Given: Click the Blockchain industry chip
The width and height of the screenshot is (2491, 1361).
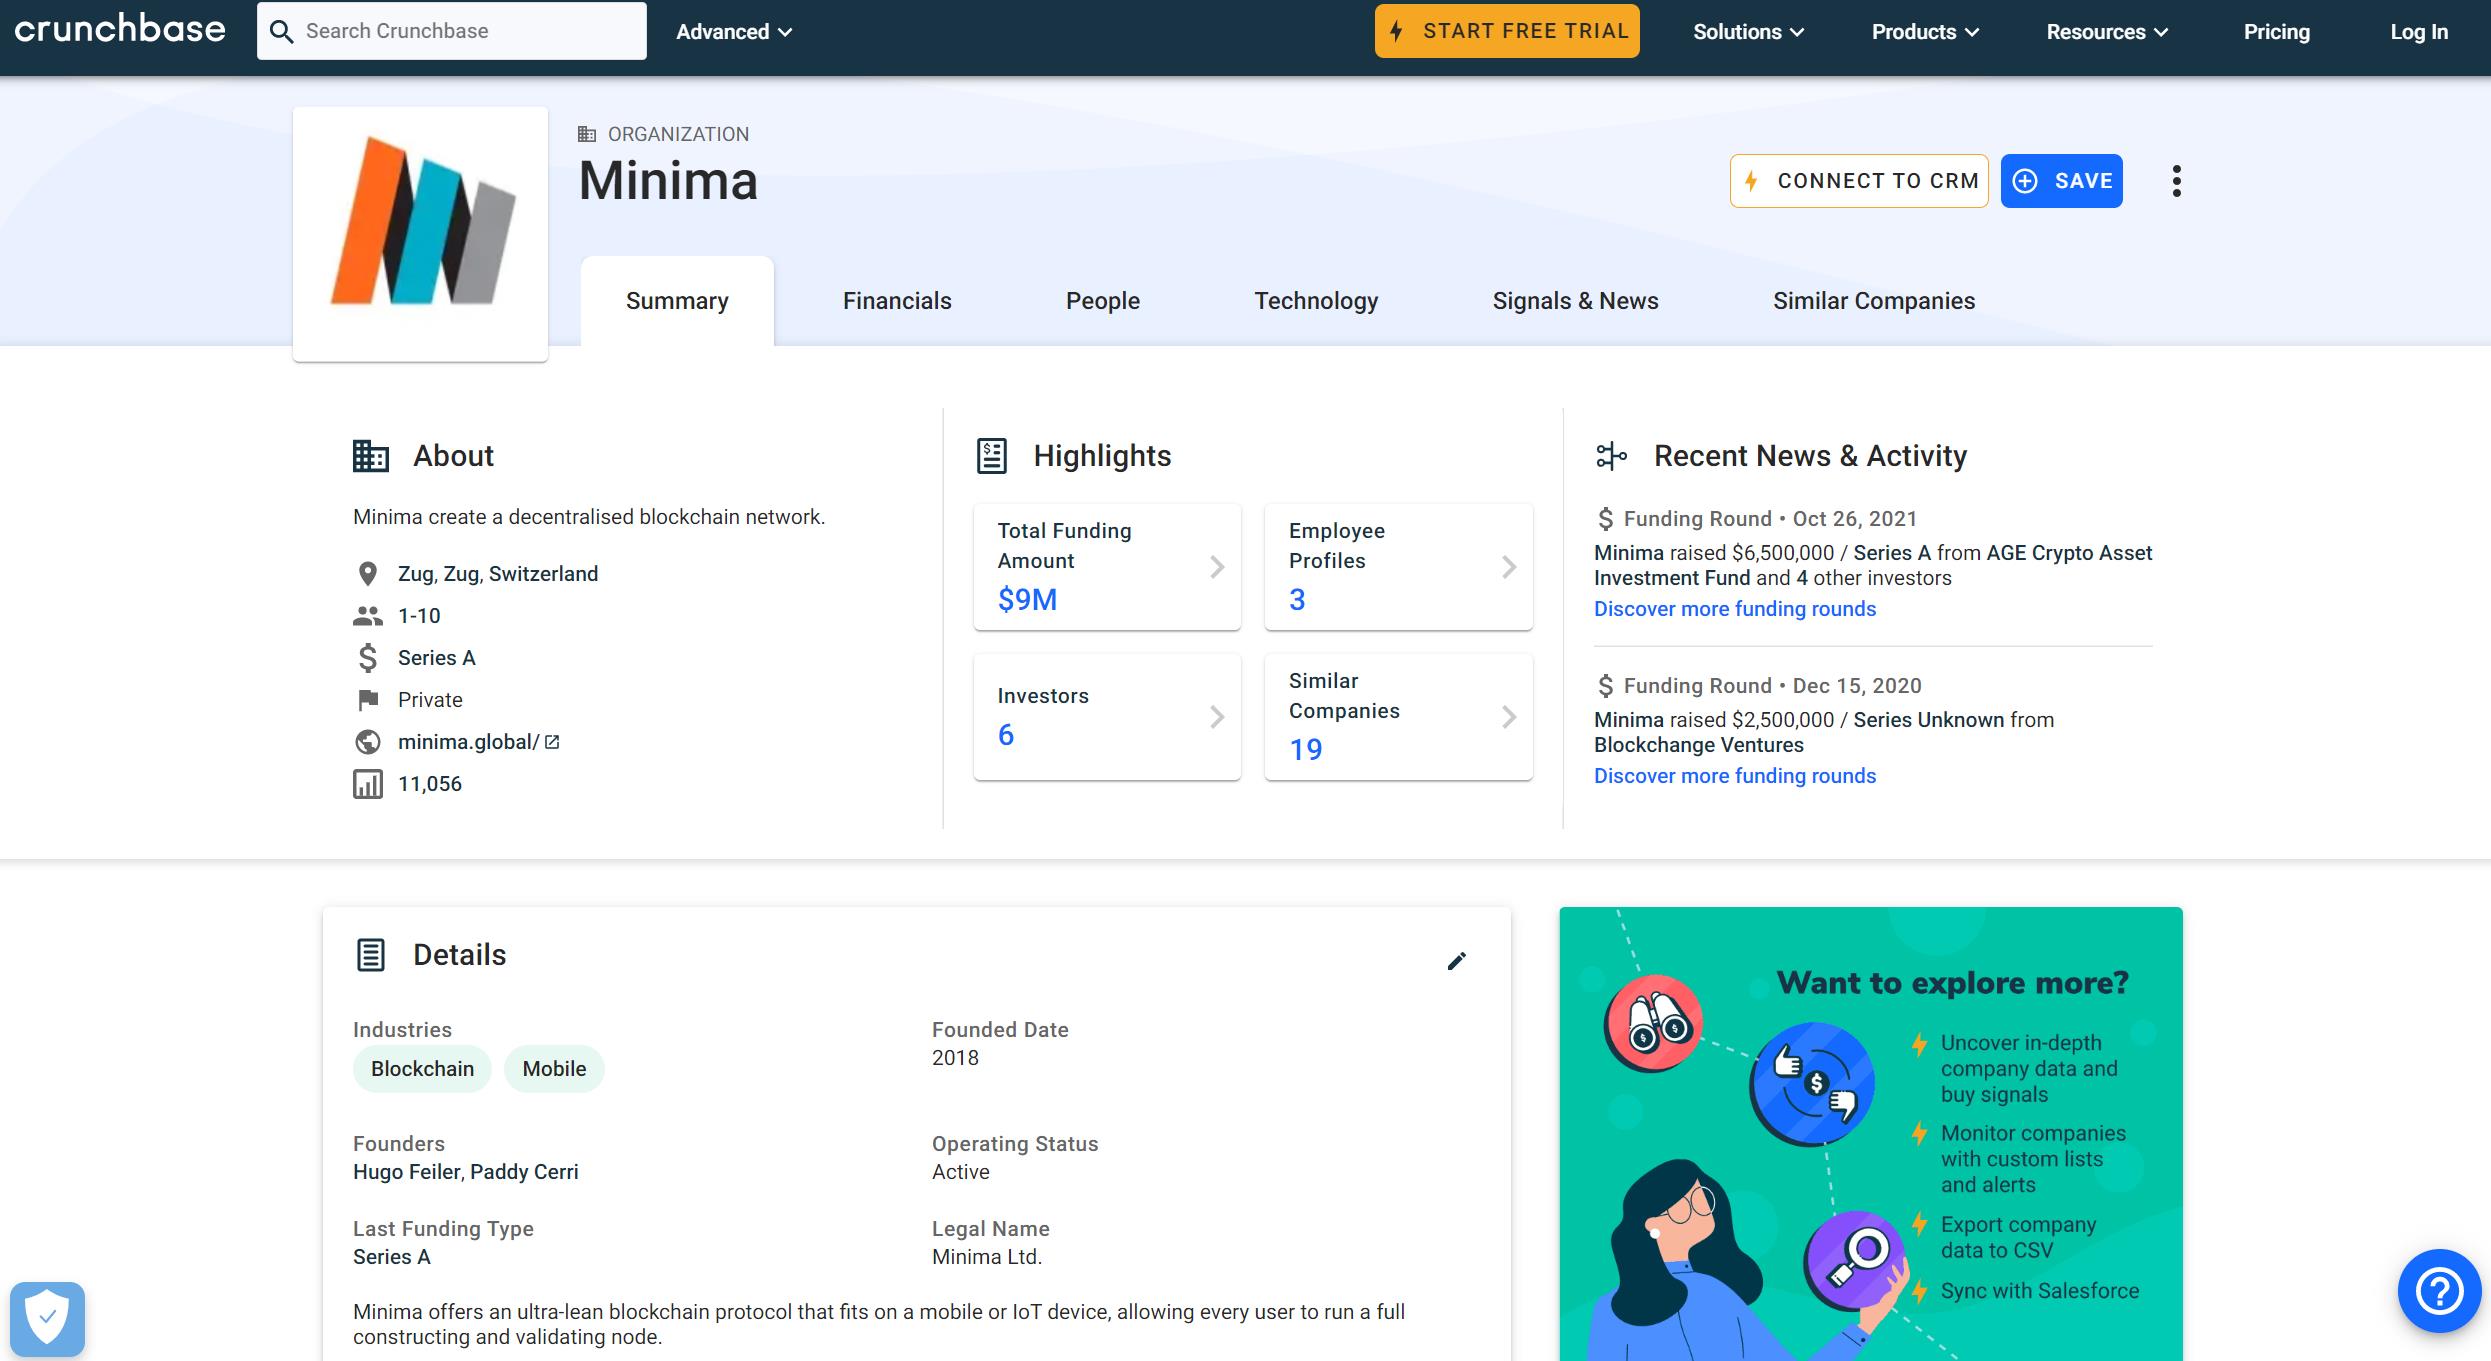Looking at the screenshot, I should [422, 1069].
